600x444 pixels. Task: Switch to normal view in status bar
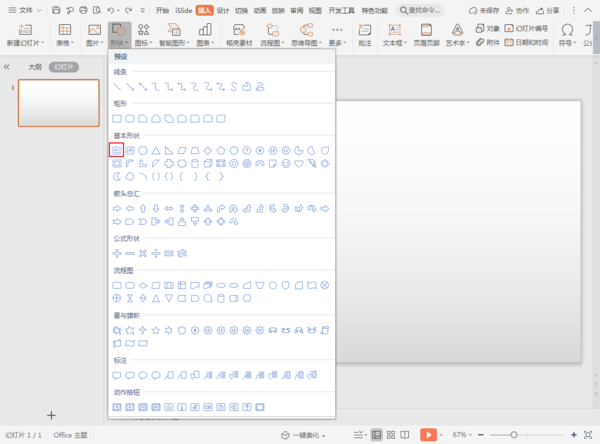(376, 435)
